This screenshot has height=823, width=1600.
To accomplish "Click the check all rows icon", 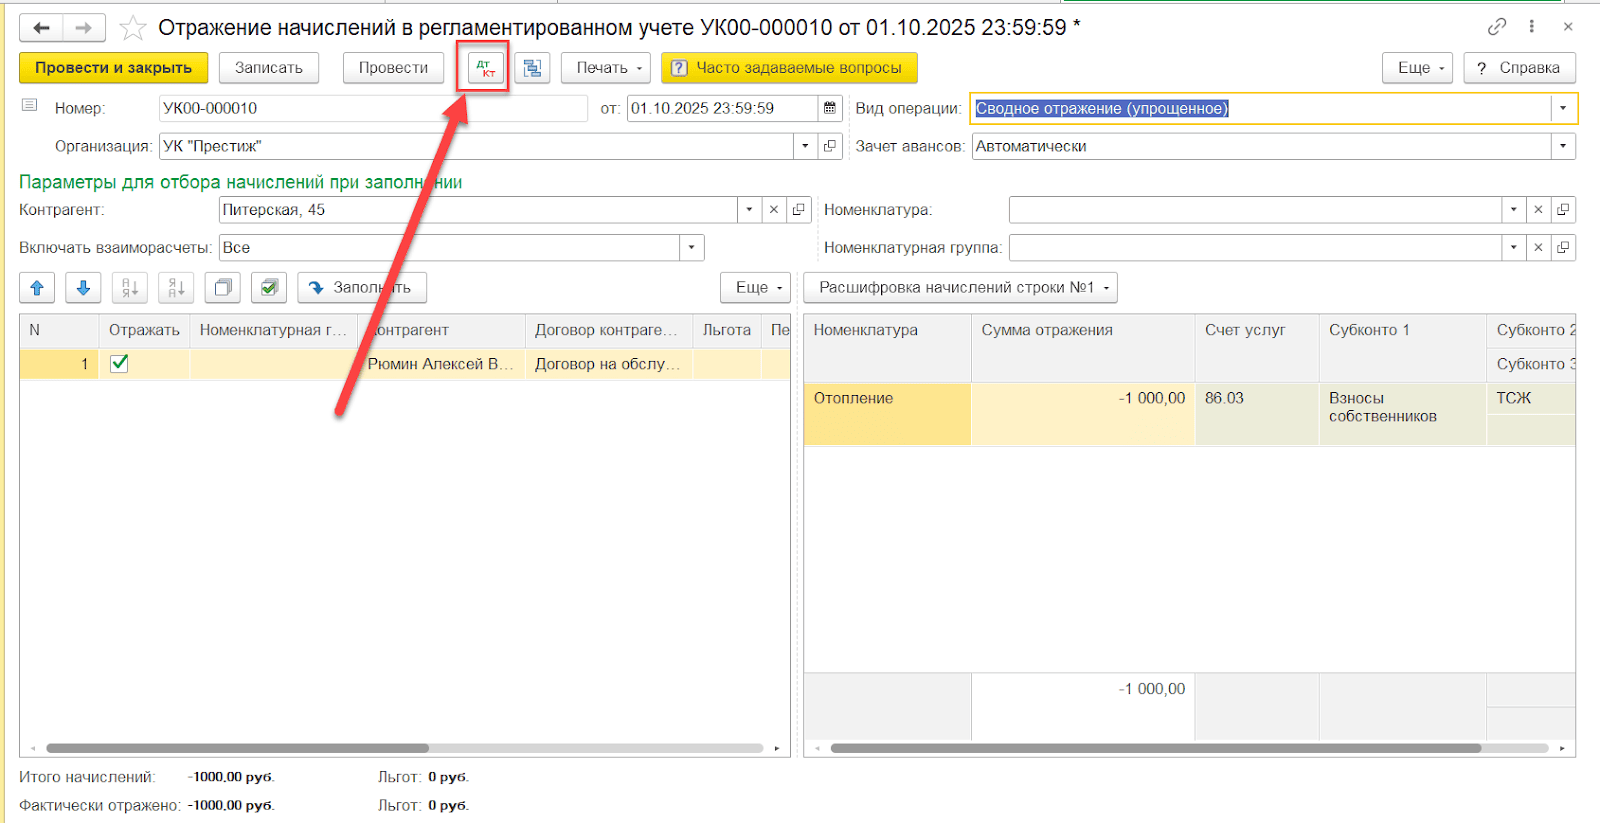I will click(268, 288).
